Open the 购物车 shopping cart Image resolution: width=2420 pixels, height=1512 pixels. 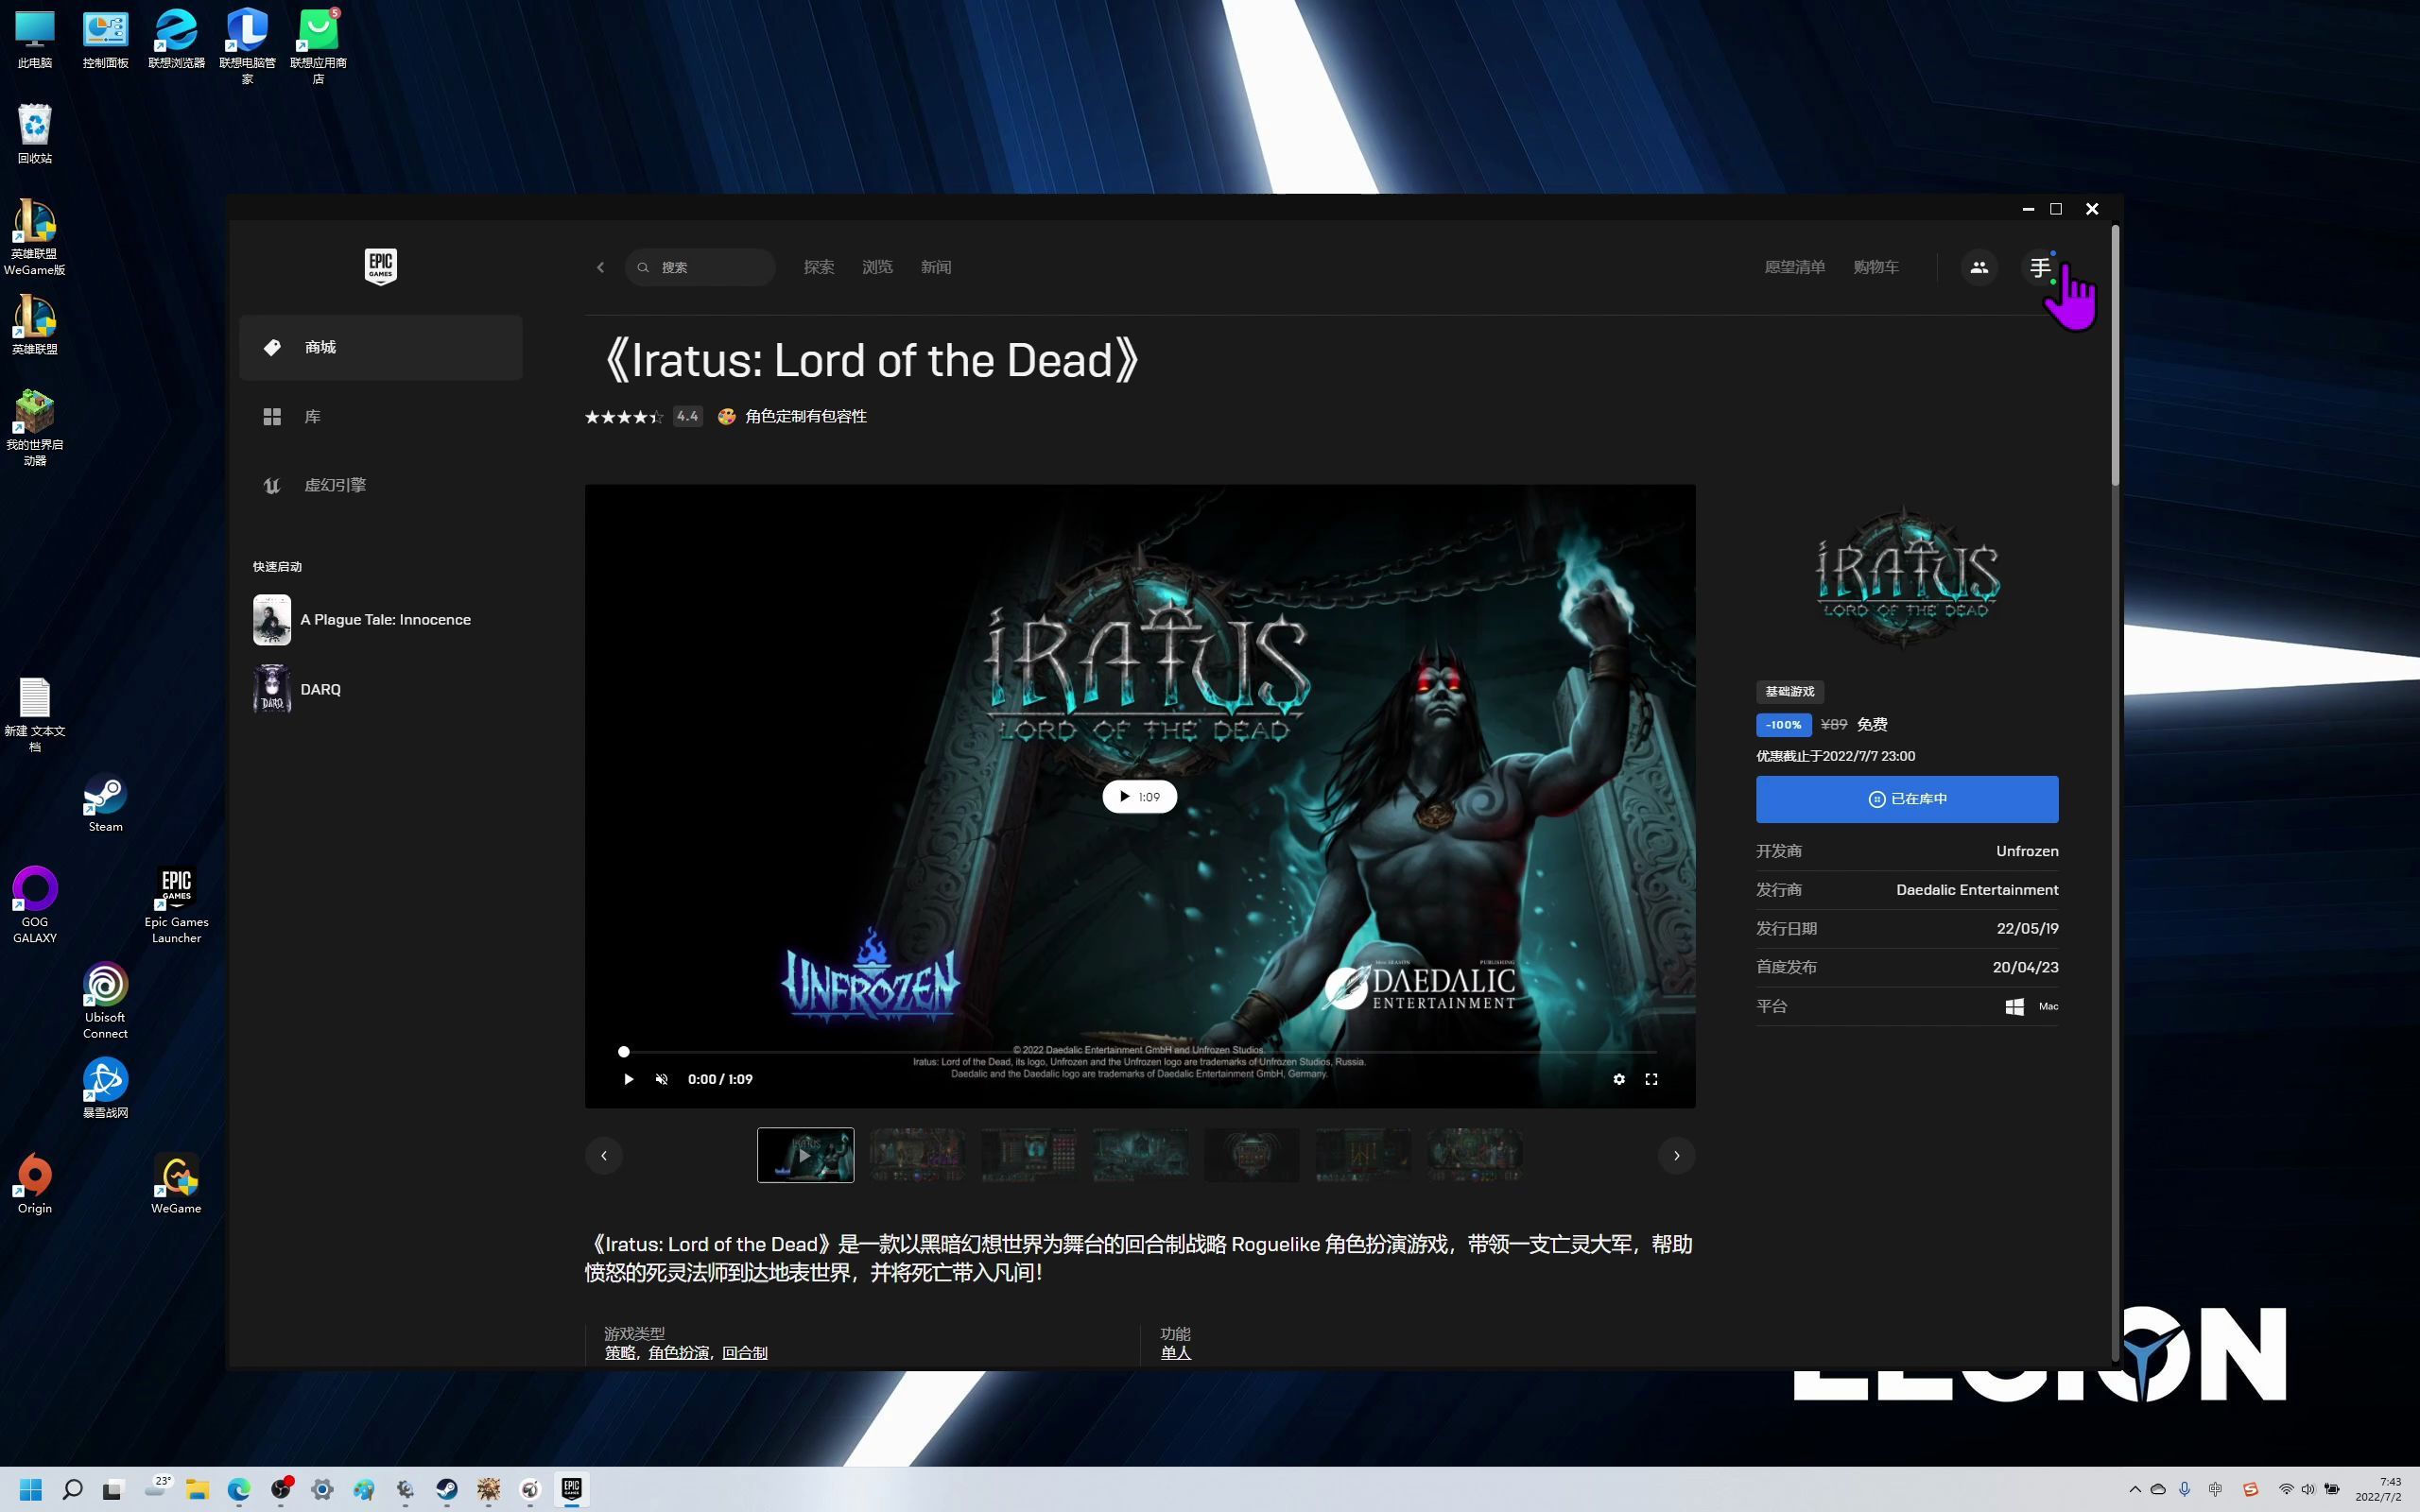pos(1875,267)
